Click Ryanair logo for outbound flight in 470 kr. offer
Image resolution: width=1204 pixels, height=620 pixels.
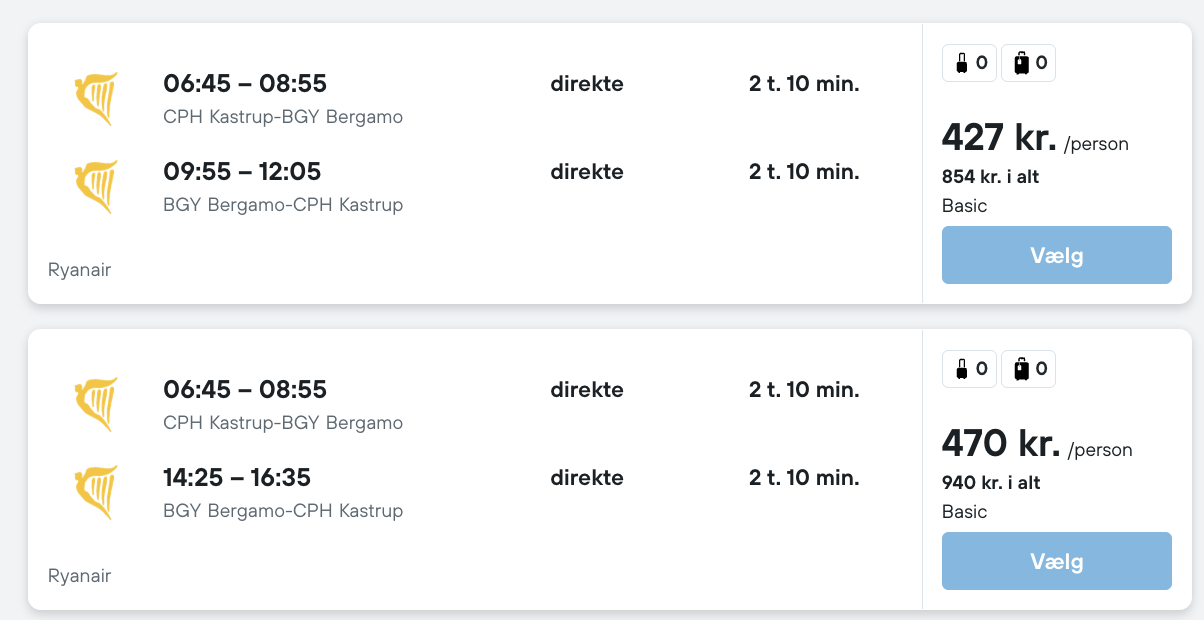[96, 404]
